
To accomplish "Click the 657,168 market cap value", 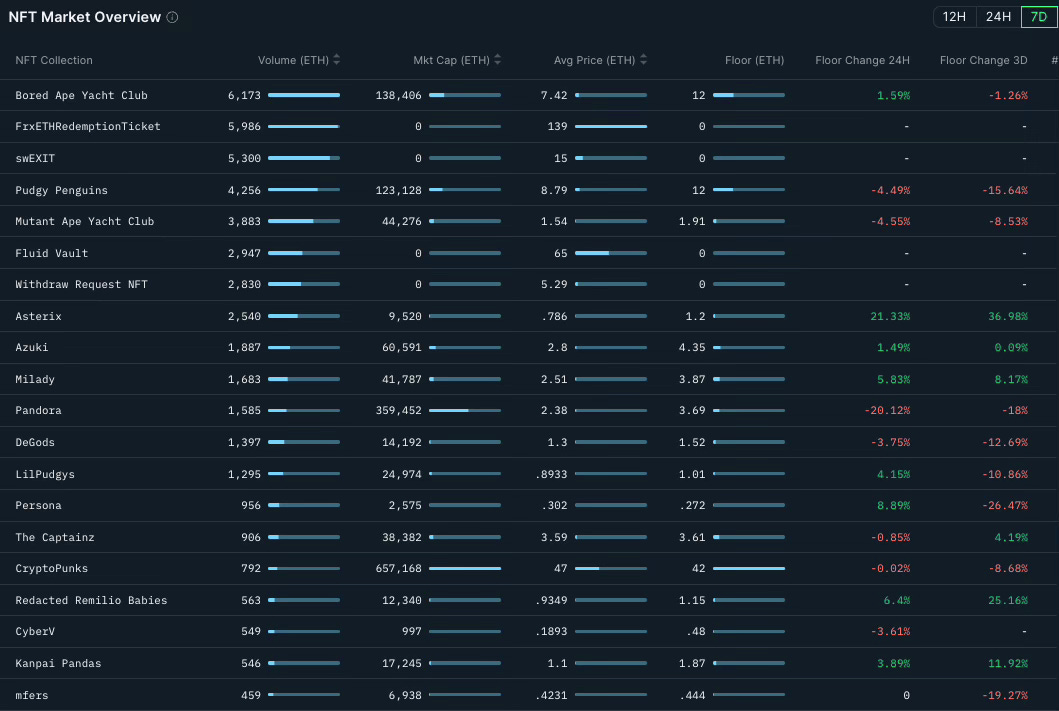I will click(x=398, y=569).
